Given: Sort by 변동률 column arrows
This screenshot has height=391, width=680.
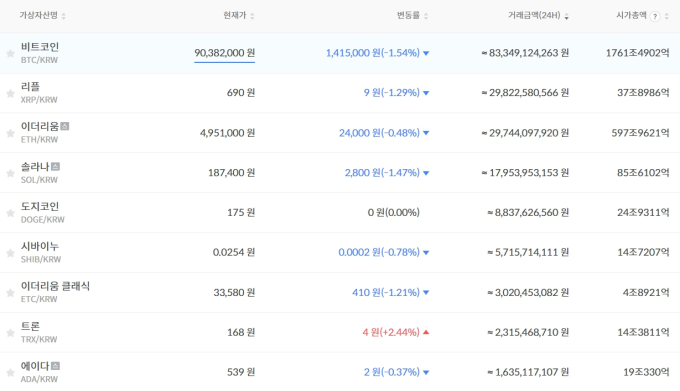Looking at the screenshot, I should click(x=426, y=16).
